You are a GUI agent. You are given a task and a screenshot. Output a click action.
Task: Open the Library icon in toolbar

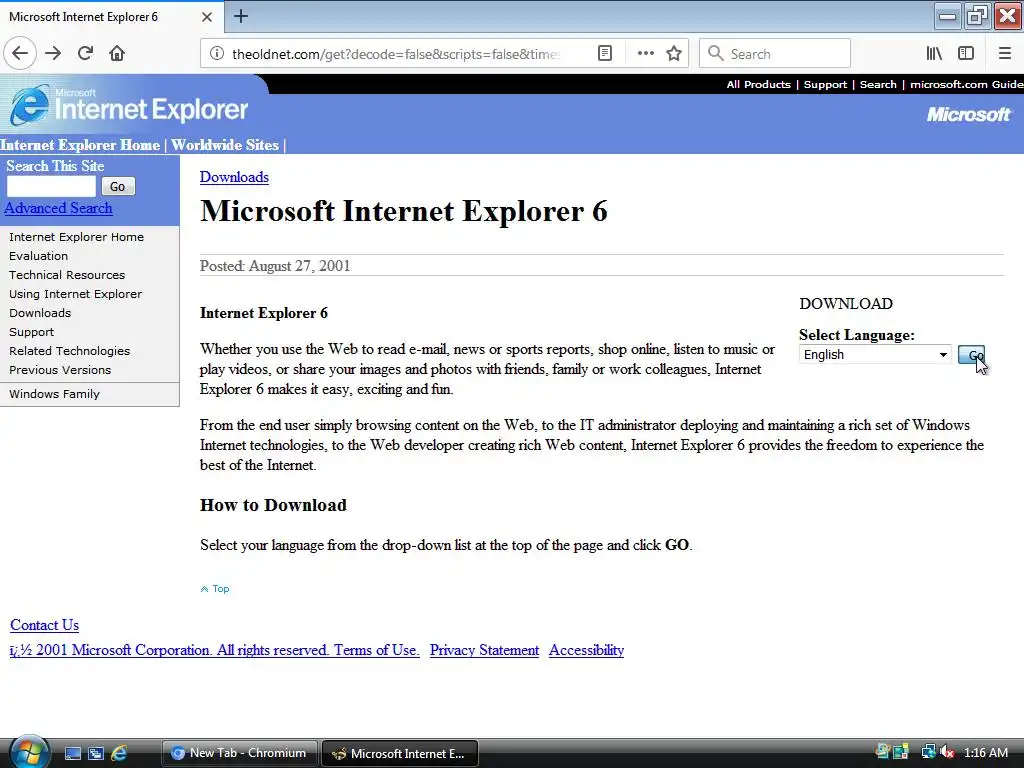(935, 54)
